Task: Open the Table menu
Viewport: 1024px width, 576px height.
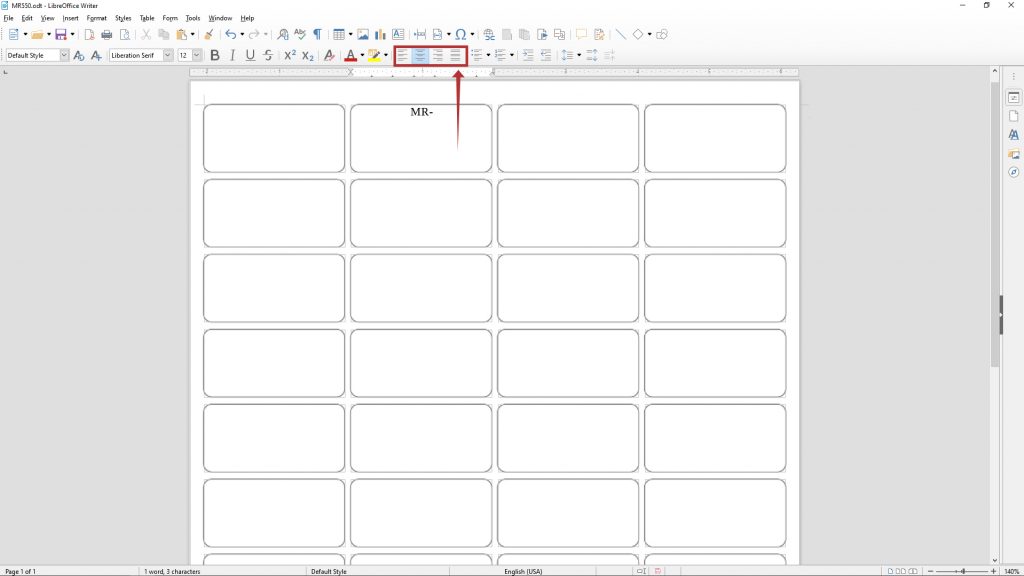Action: 147,18
